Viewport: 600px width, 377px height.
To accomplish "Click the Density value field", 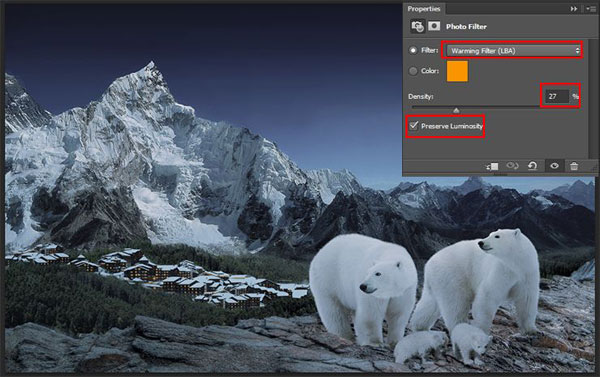I will (557, 96).
